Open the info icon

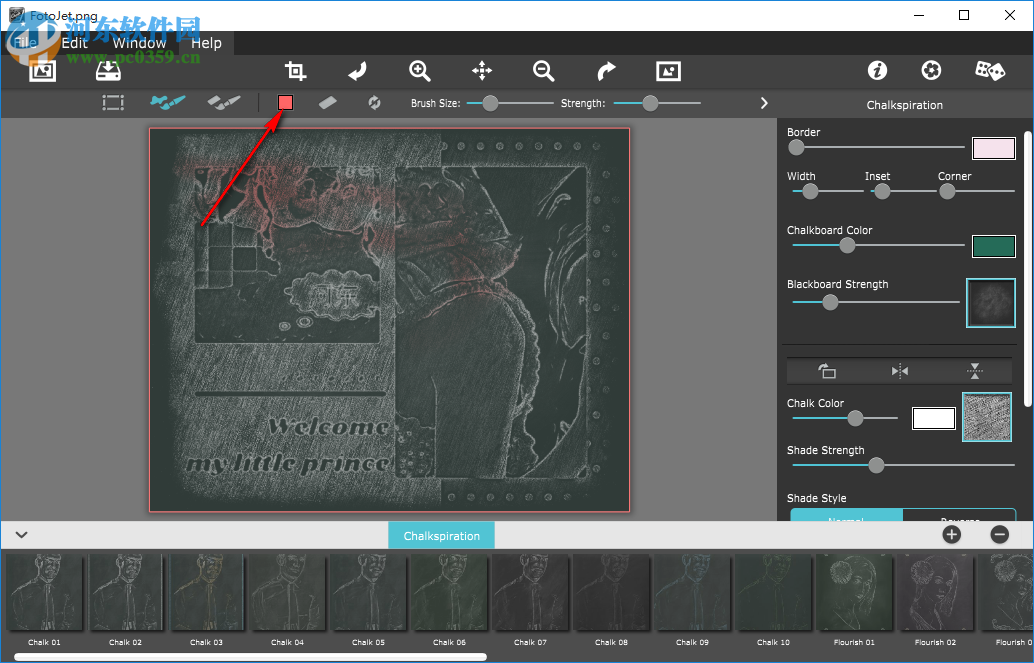tap(877, 71)
